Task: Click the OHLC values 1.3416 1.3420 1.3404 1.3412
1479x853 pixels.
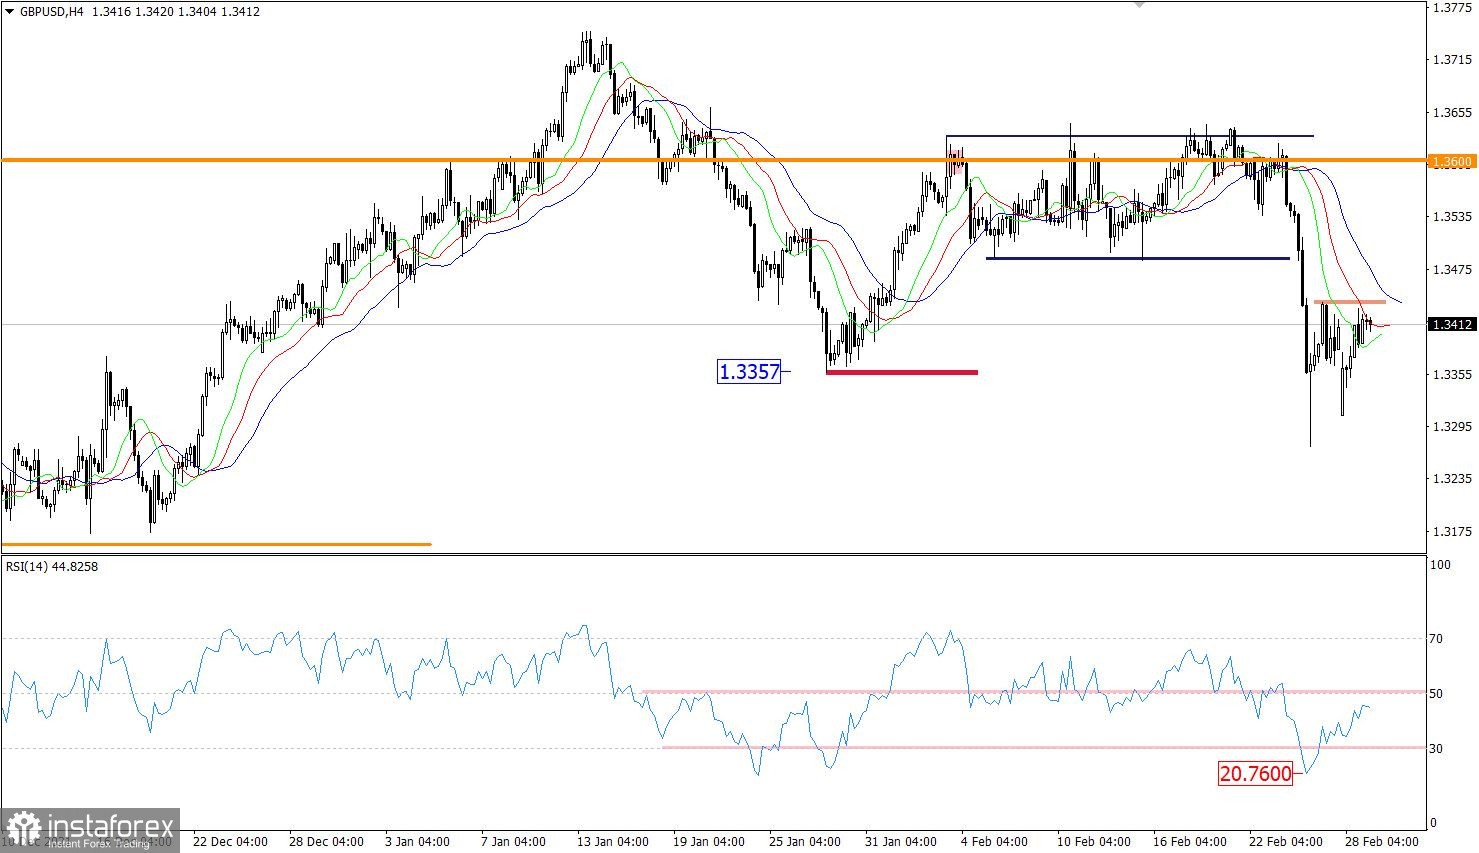Action: coord(176,12)
